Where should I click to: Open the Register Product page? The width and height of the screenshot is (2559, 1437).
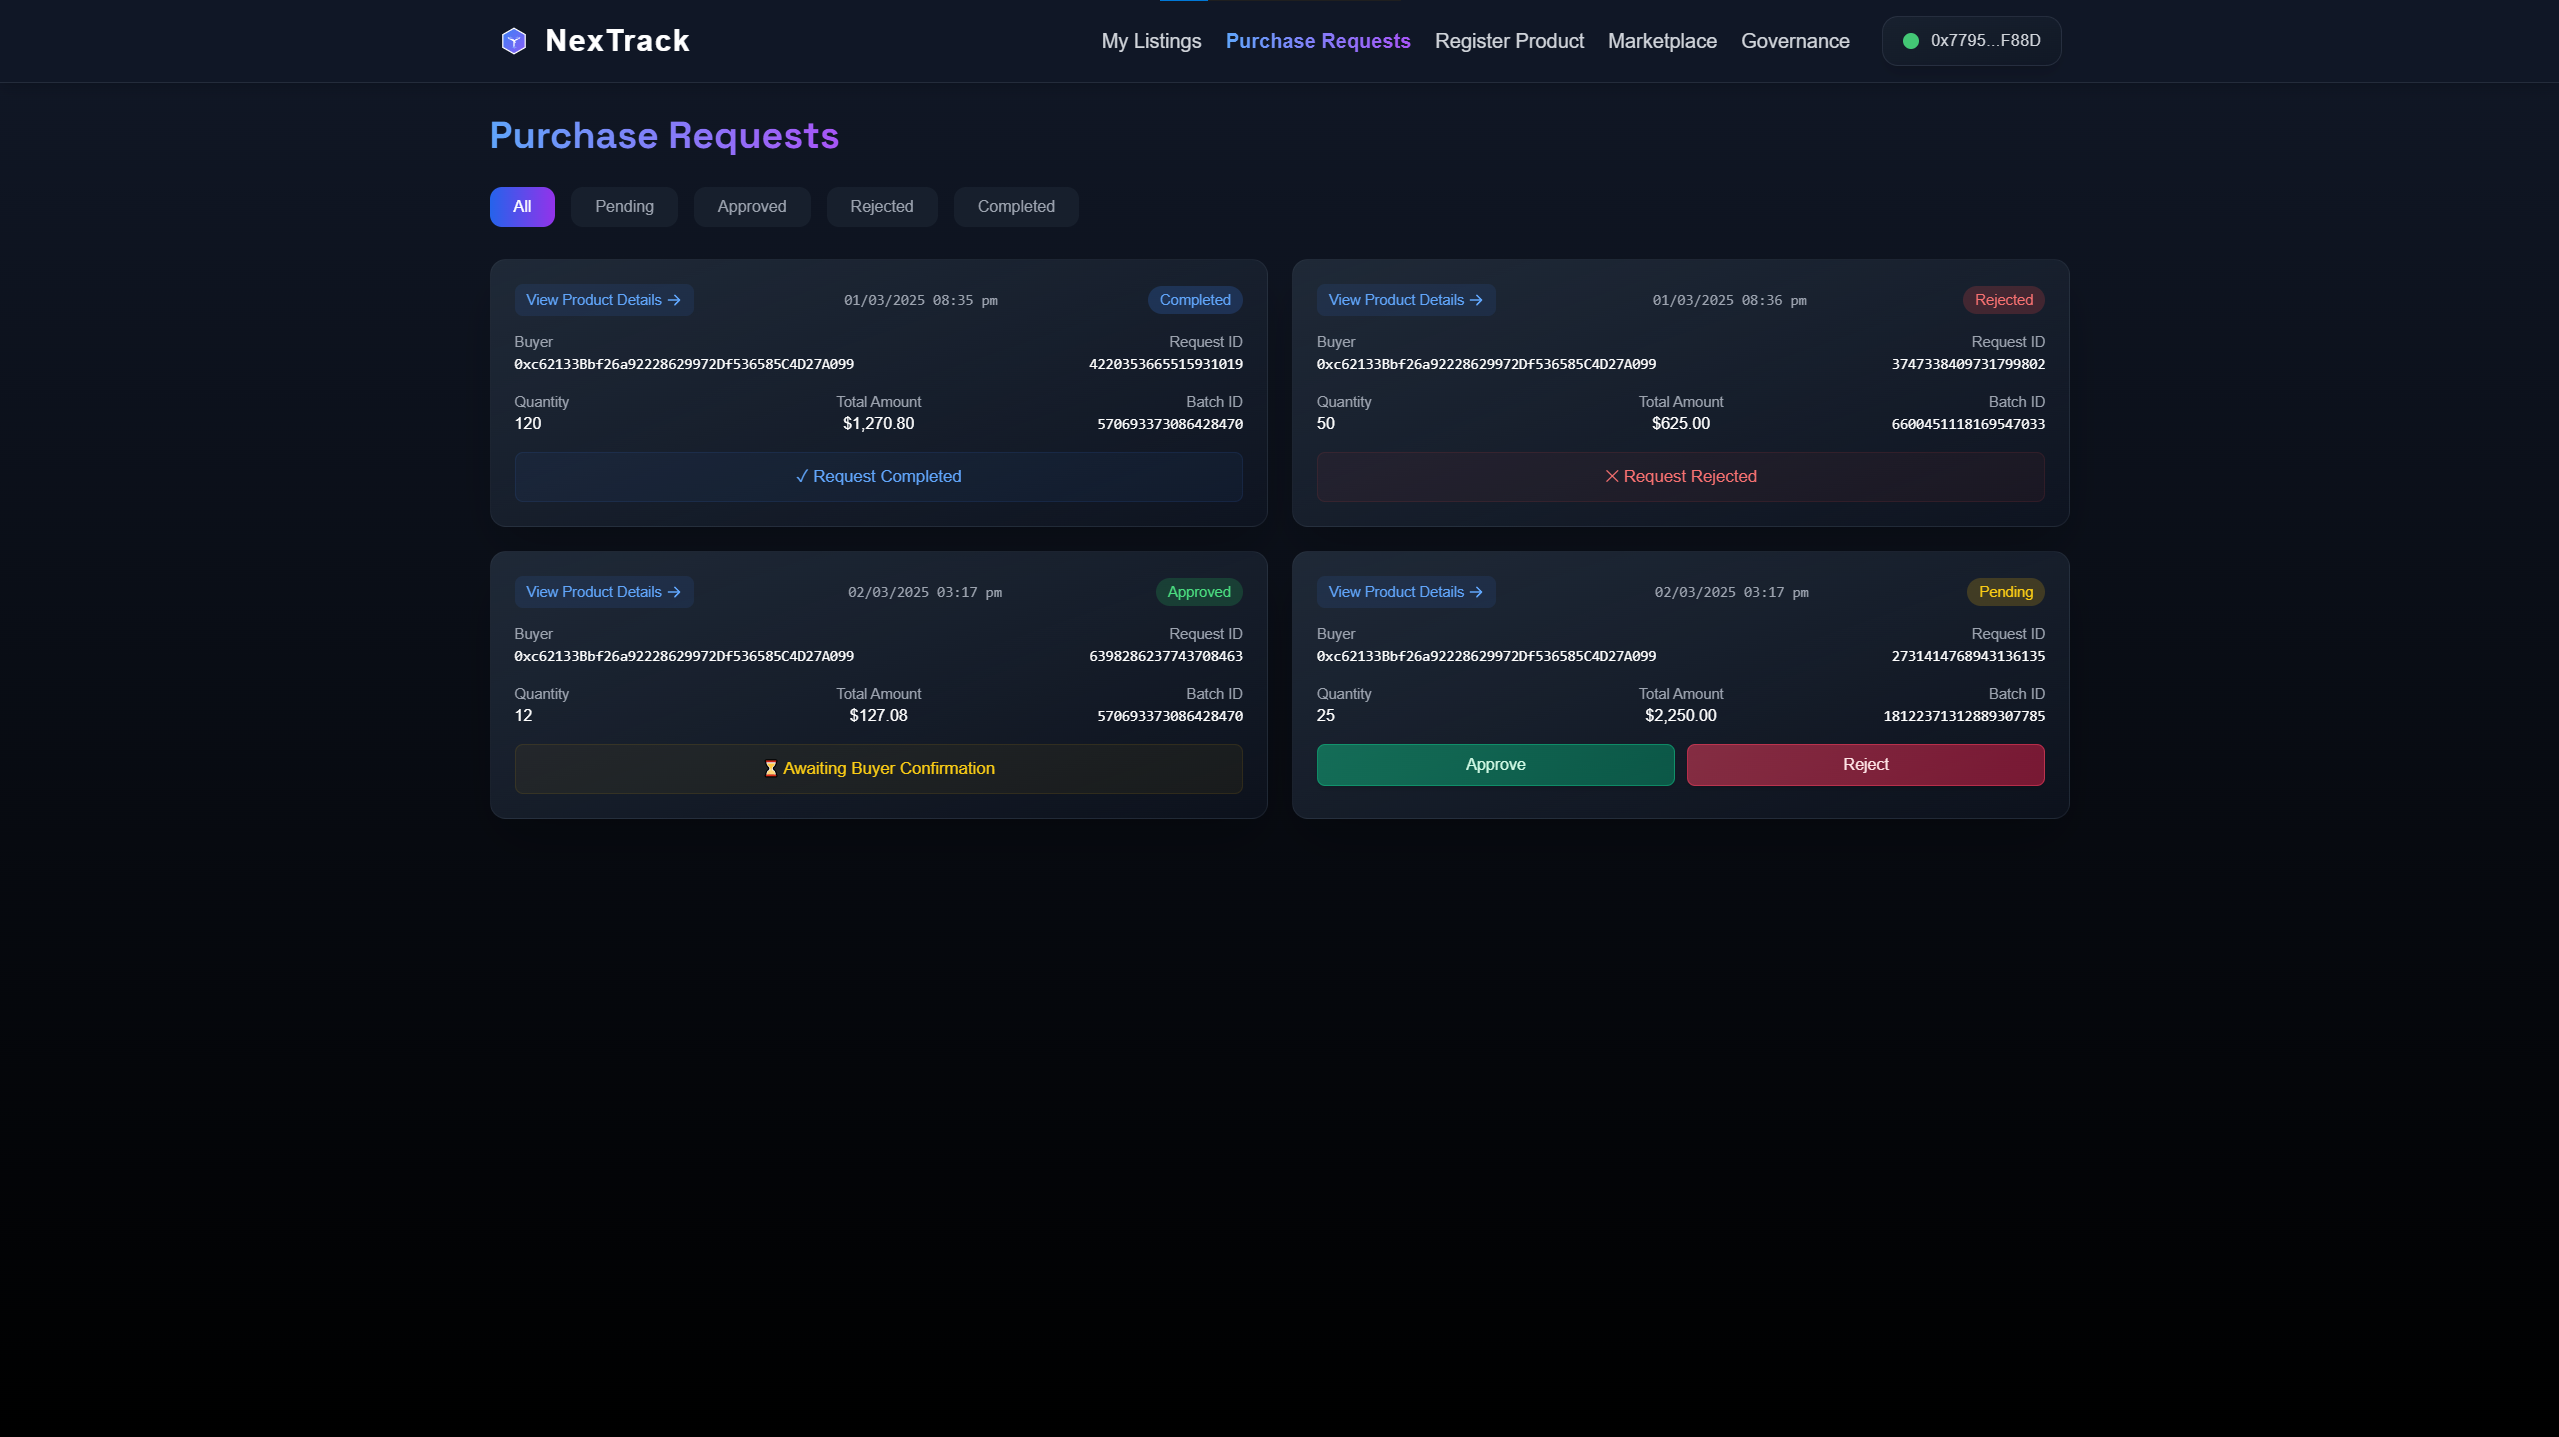pos(1509,41)
